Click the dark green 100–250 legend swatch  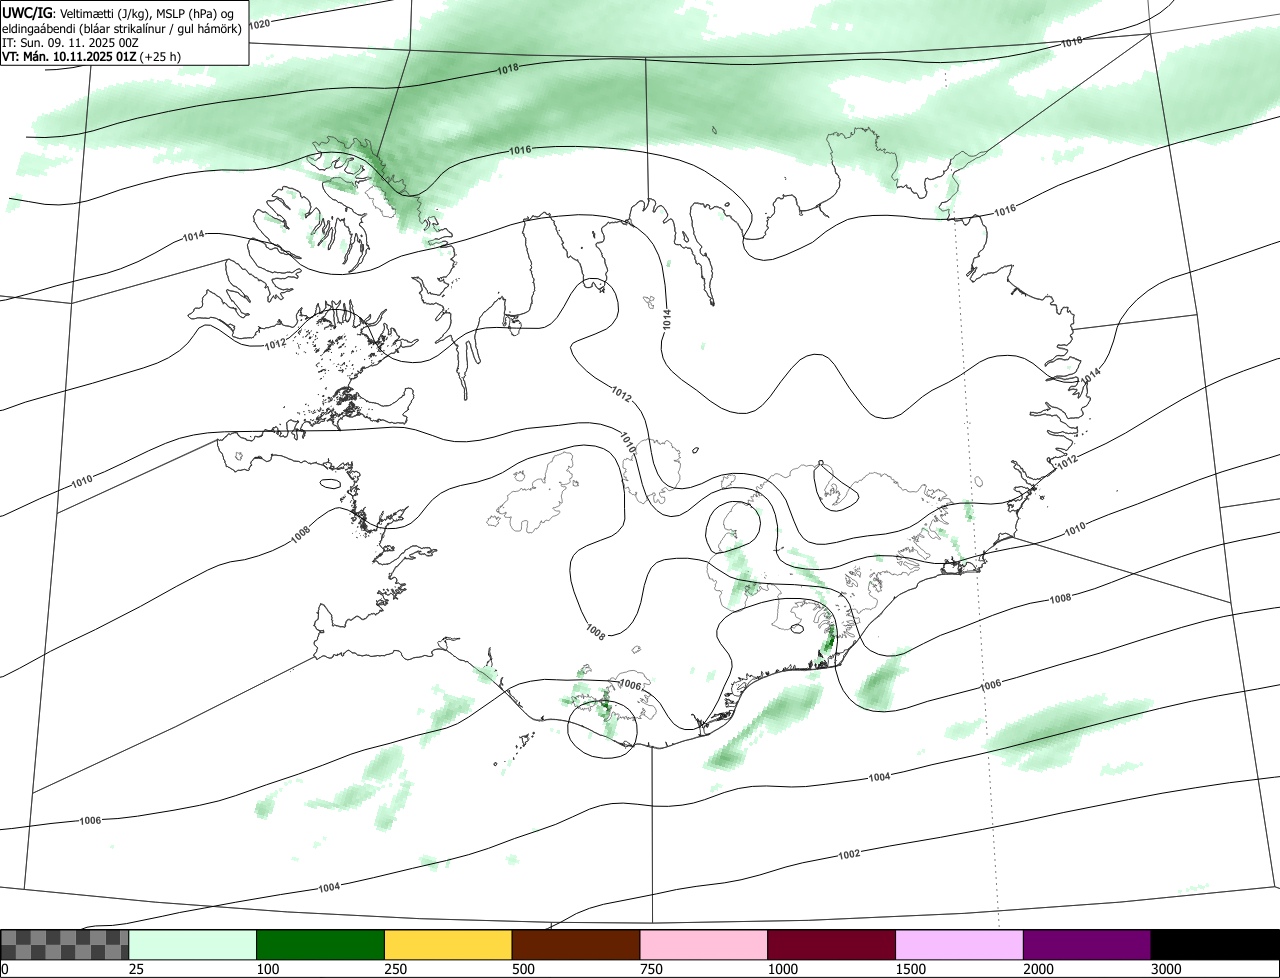pos(320,945)
